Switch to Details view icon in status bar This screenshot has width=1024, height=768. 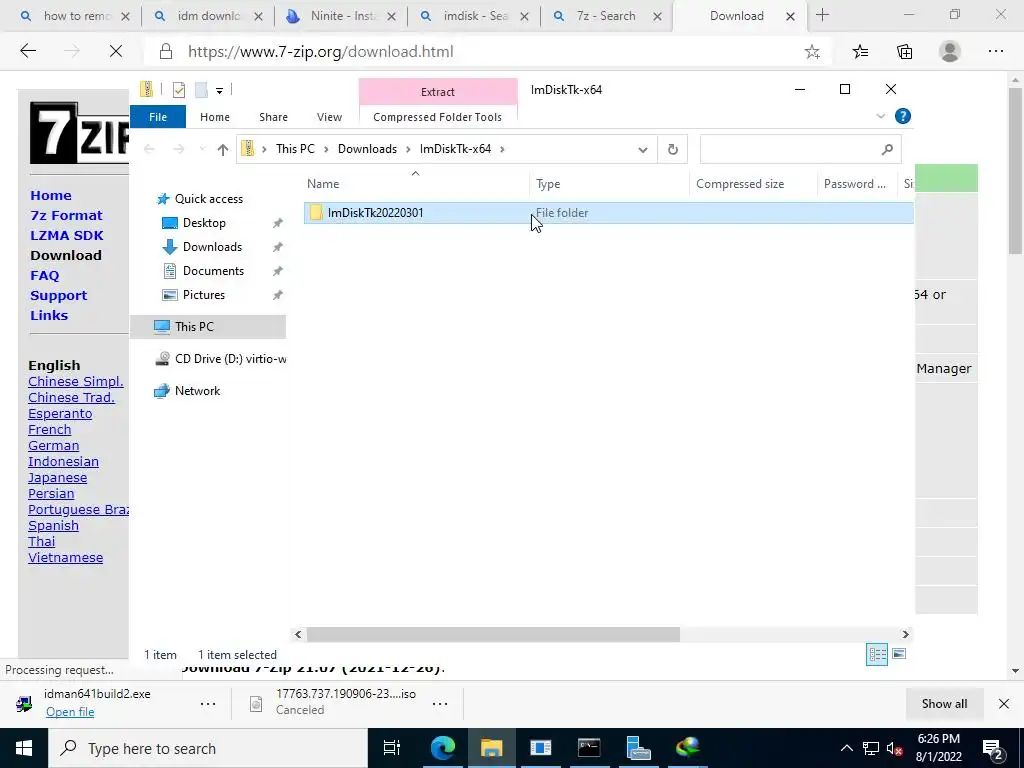point(877,654)
